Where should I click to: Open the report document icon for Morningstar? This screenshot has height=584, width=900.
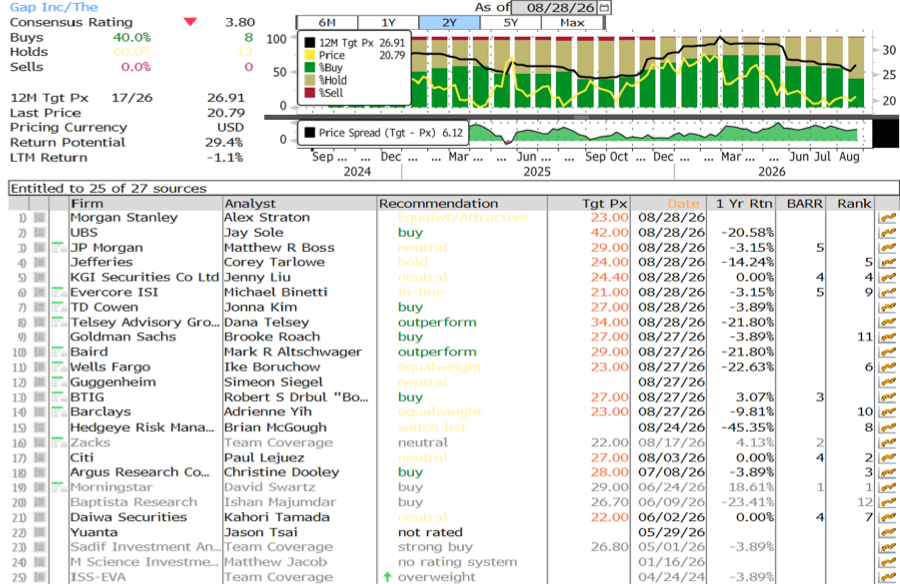[59, 487]
